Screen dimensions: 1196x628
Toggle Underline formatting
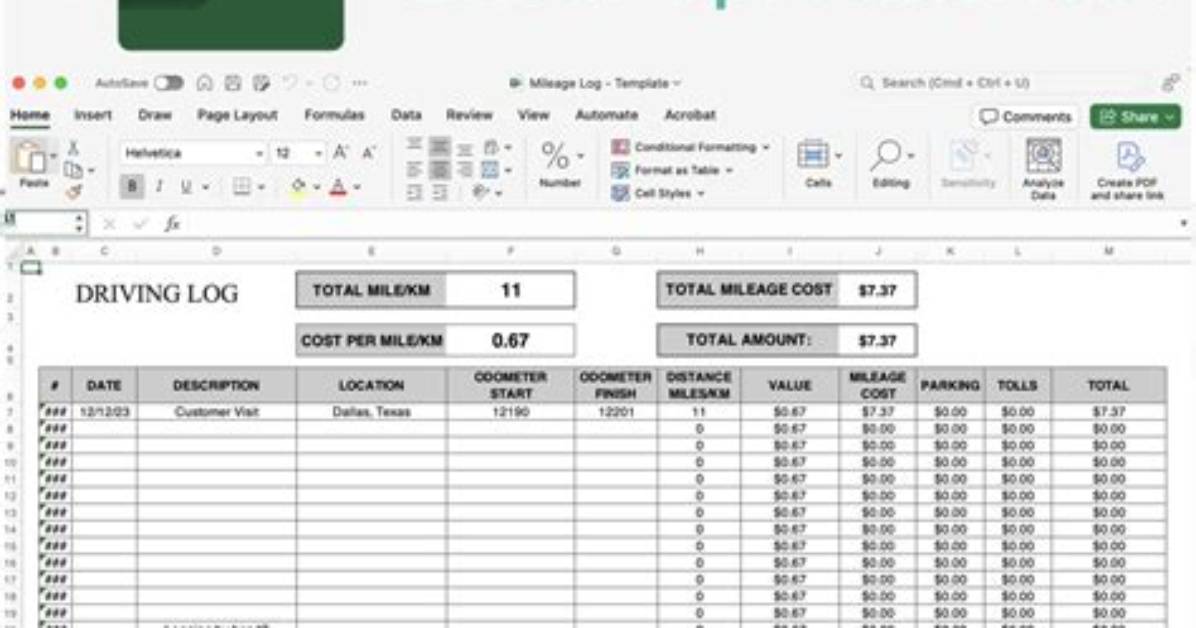click(185, 186)
